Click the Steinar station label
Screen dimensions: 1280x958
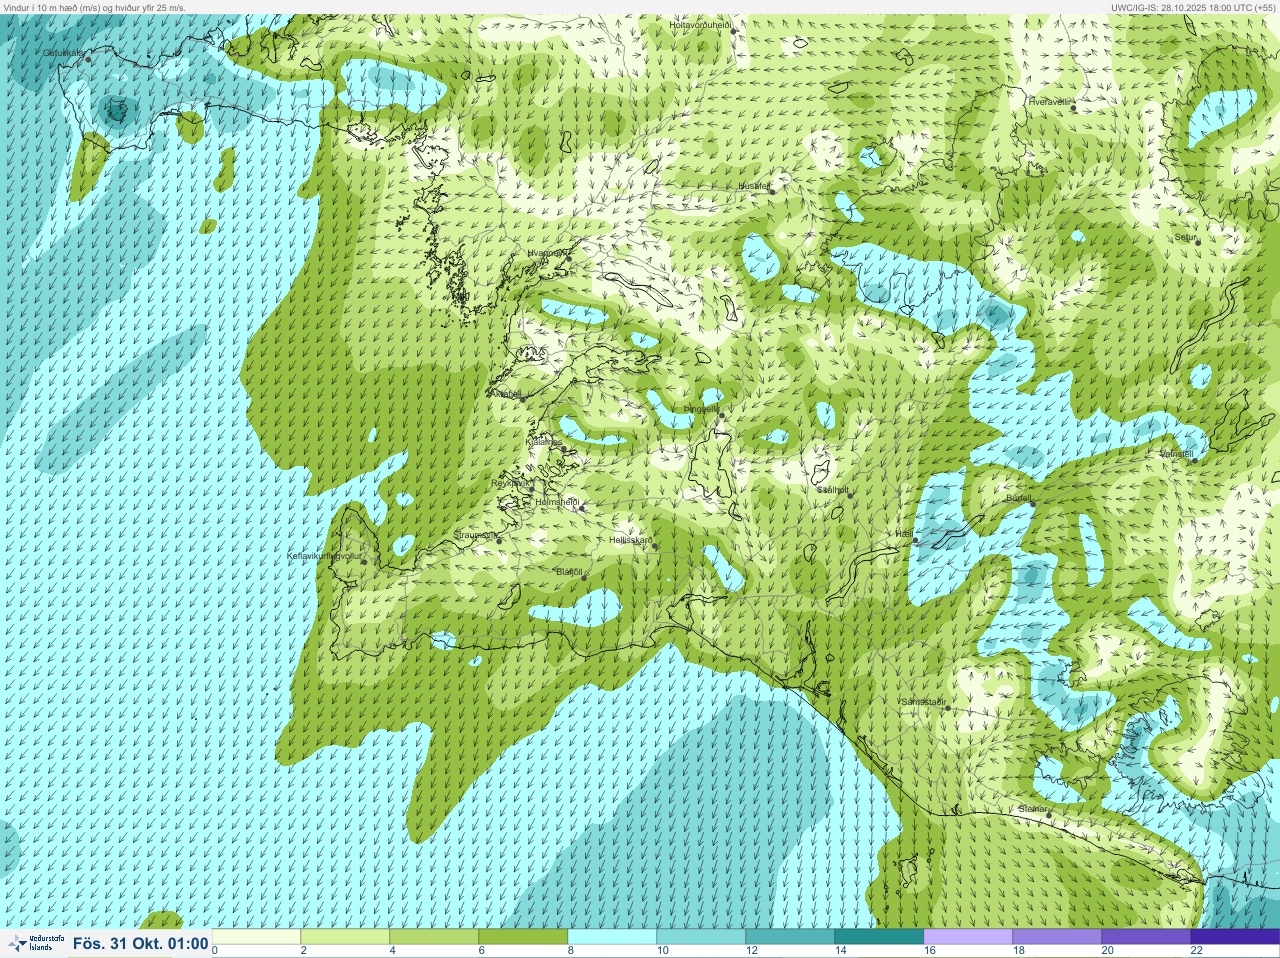click(1032, 808)
